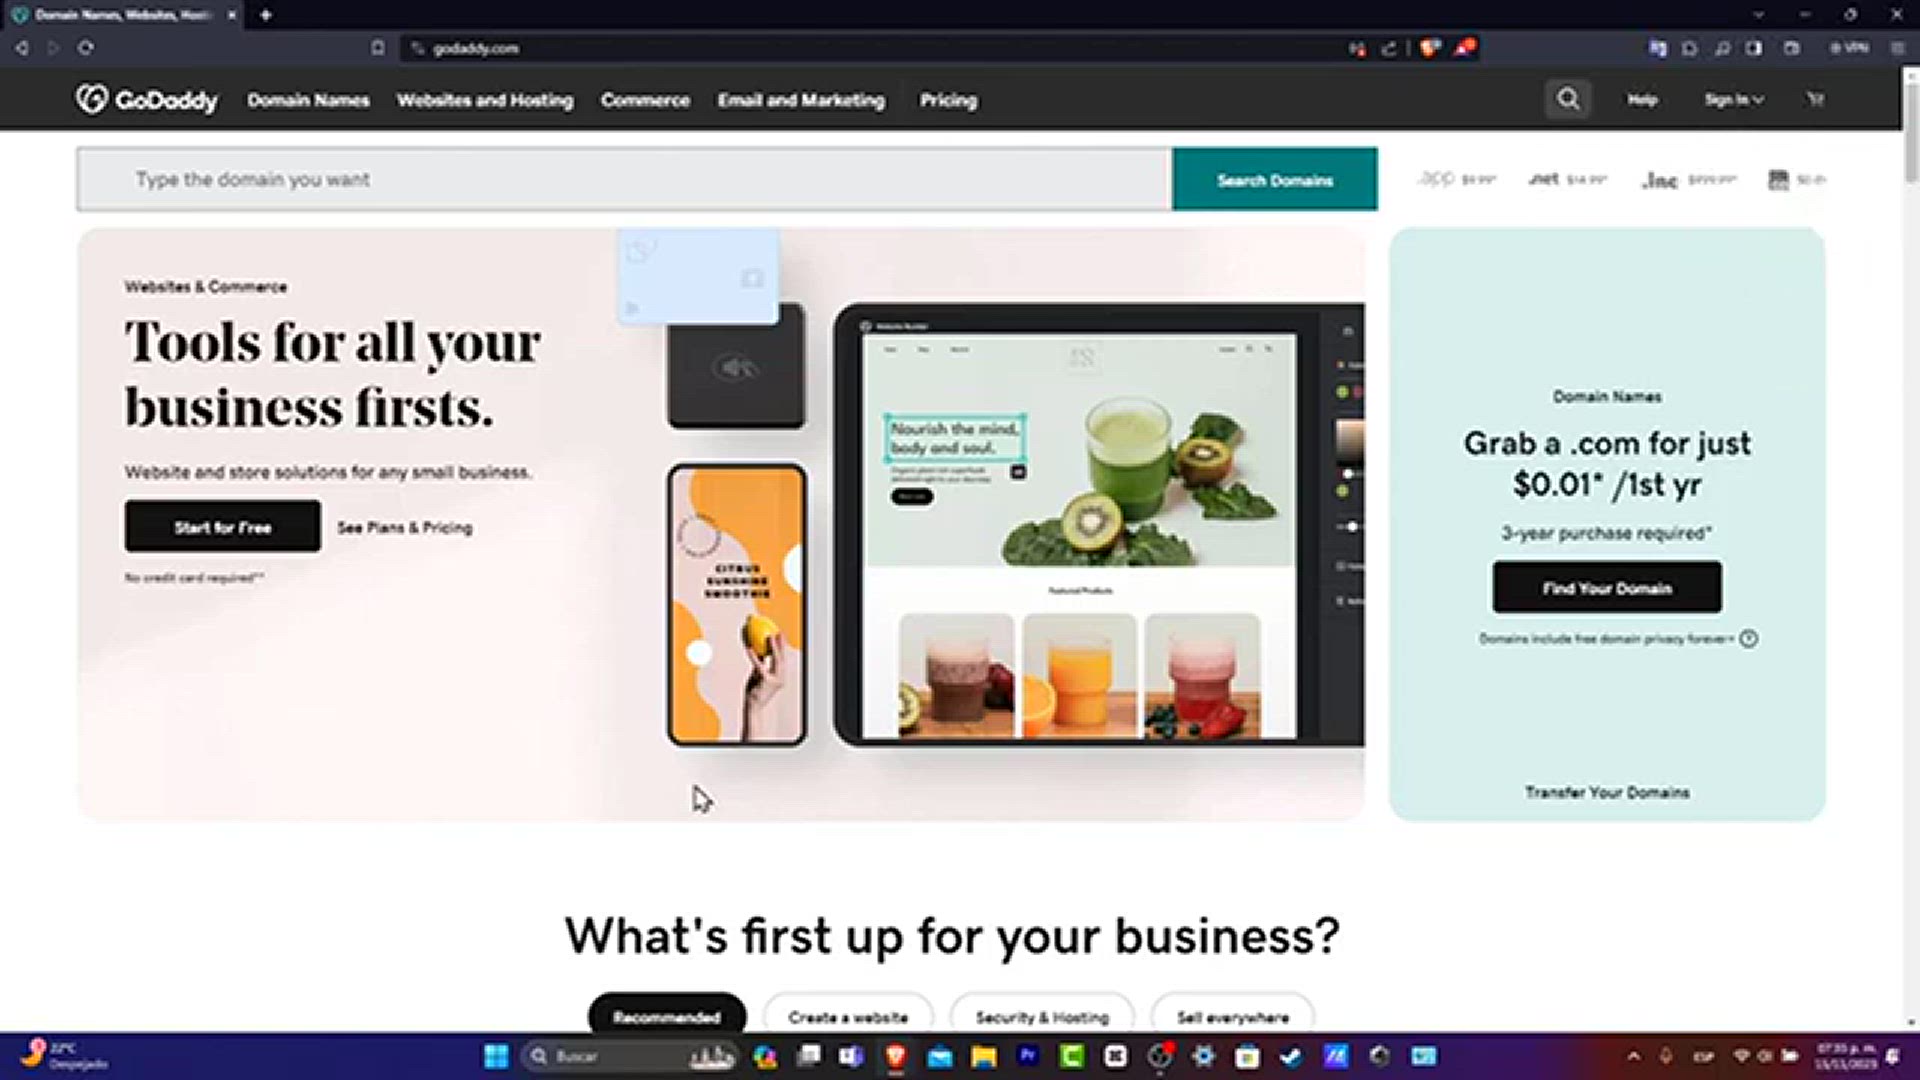Select the Create a website tab

(x=848, y=1016)
